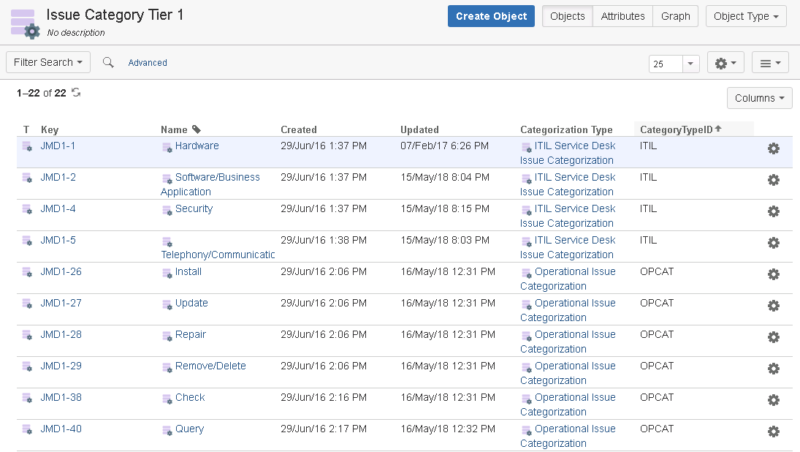Open the Columns dropdown
This screenshot has width=800, height=452.
tap(759, 98)
